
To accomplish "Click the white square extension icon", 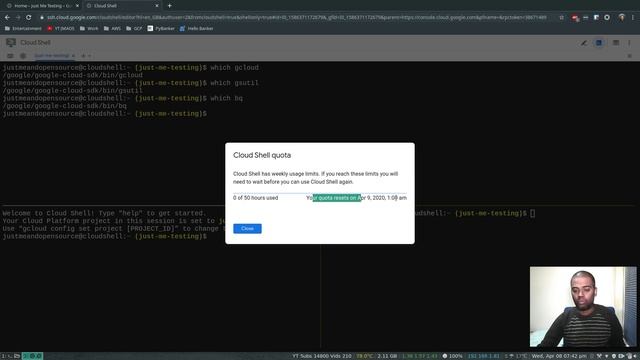I will click(596, 18).
